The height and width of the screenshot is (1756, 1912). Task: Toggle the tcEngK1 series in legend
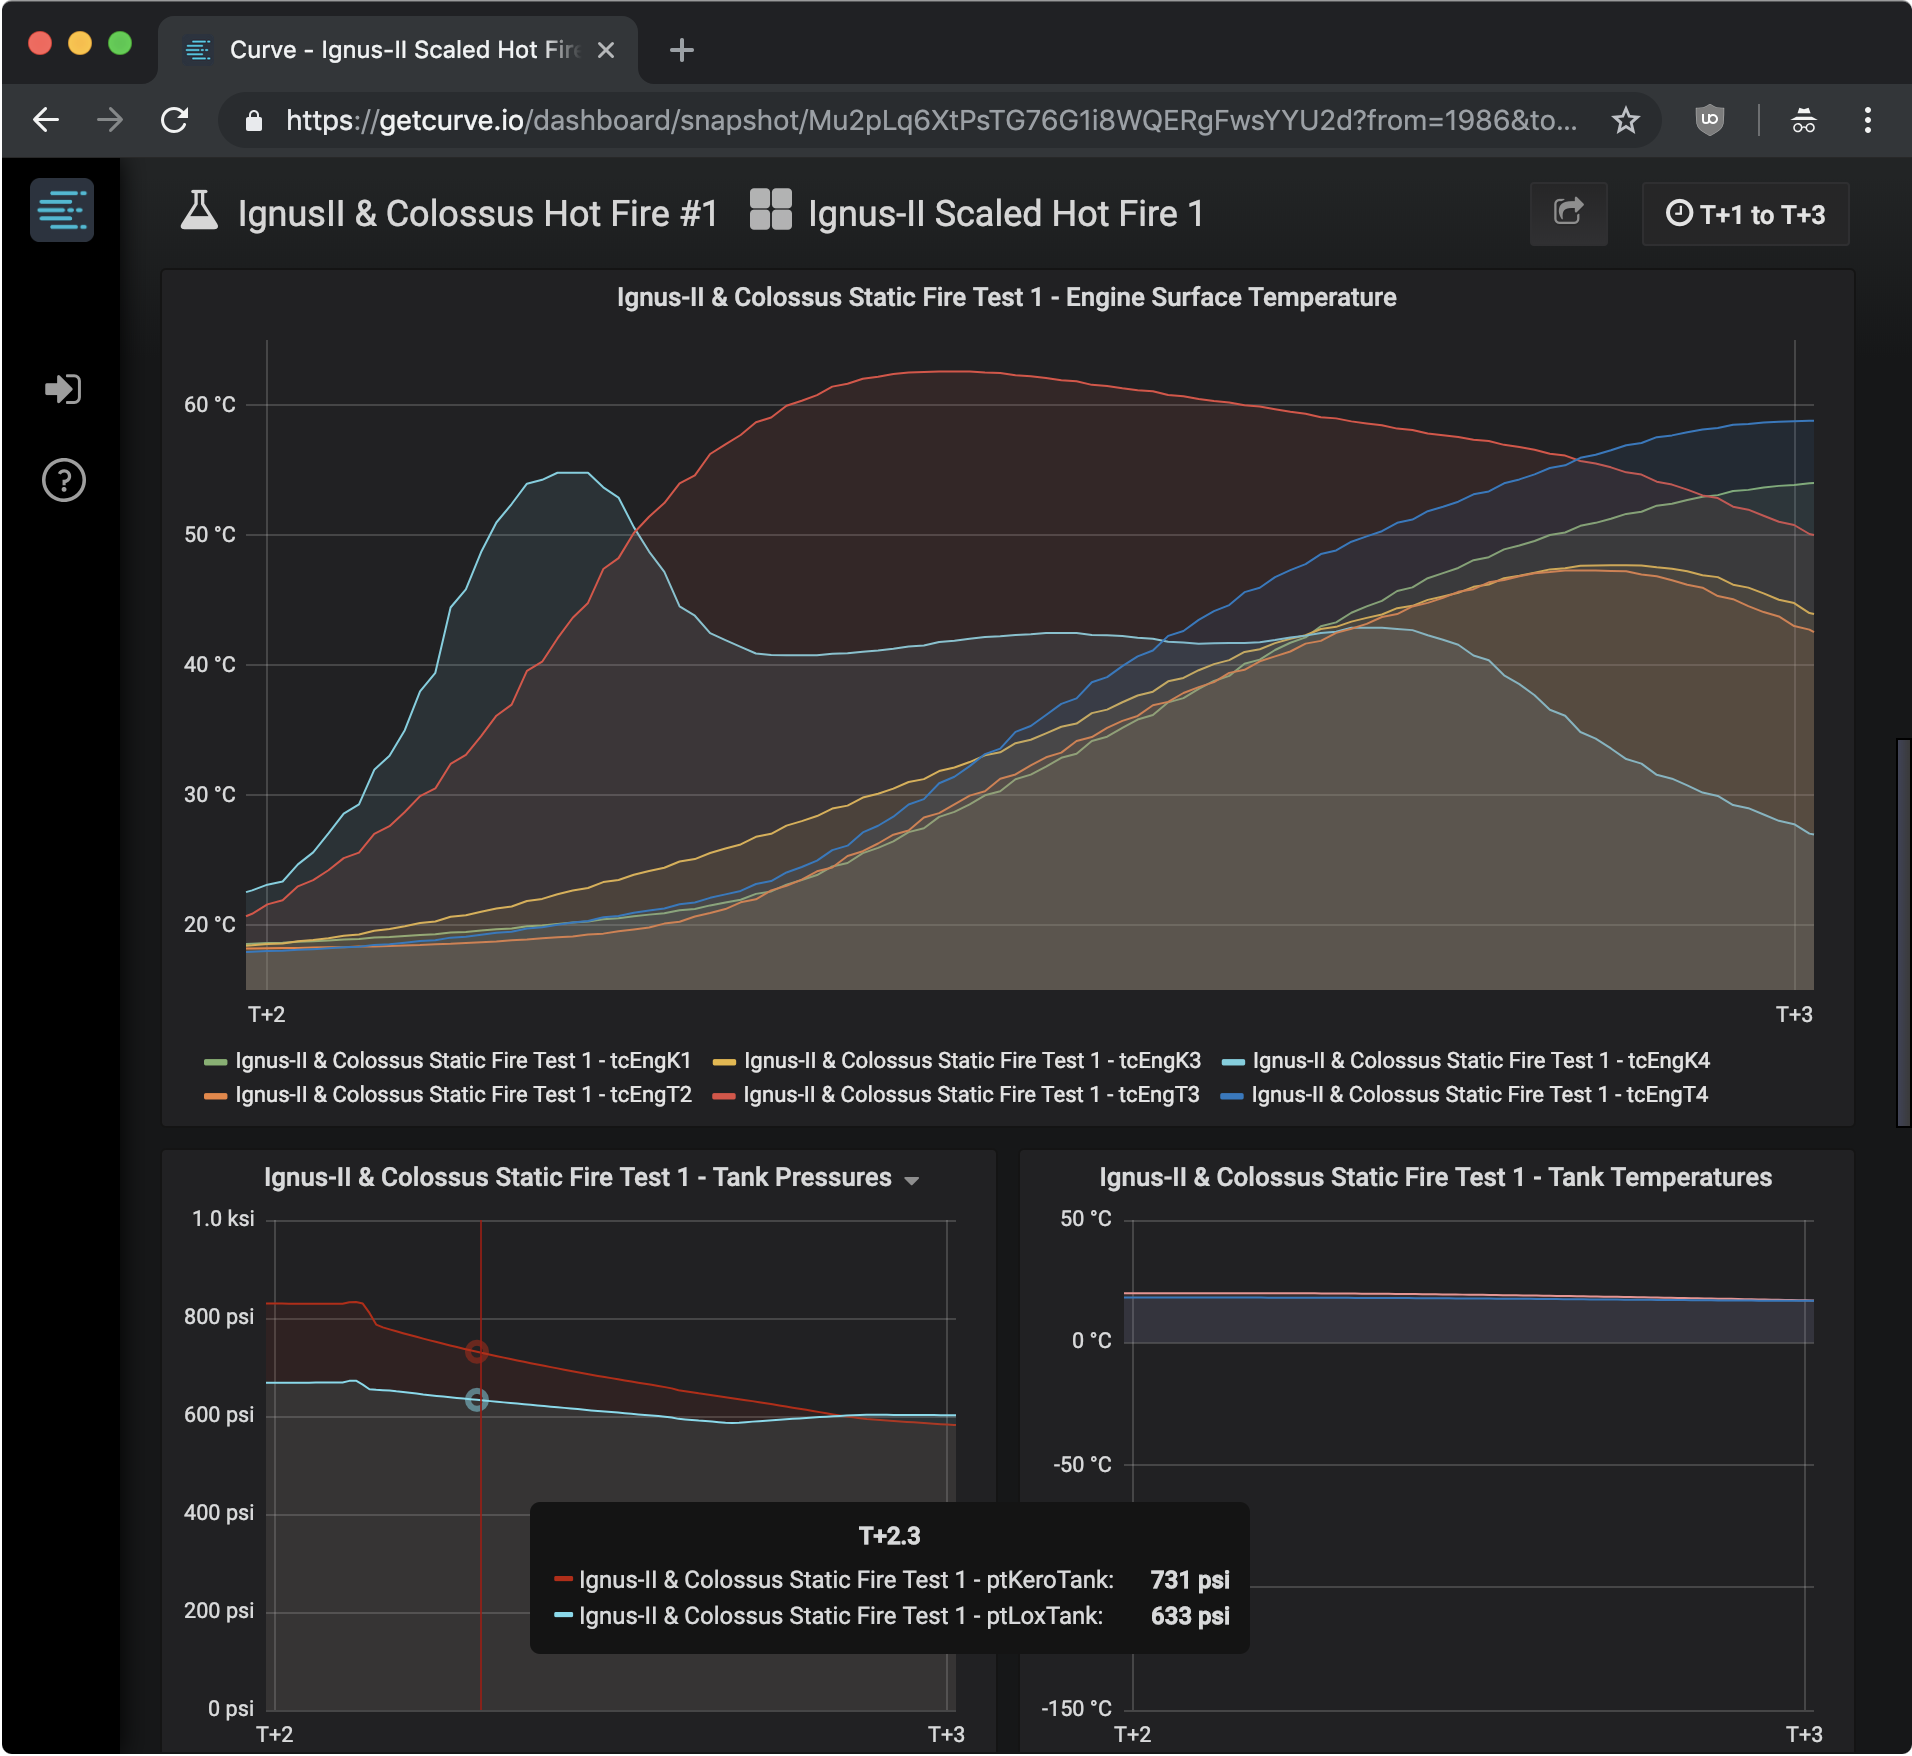(x=462, y=1060)
